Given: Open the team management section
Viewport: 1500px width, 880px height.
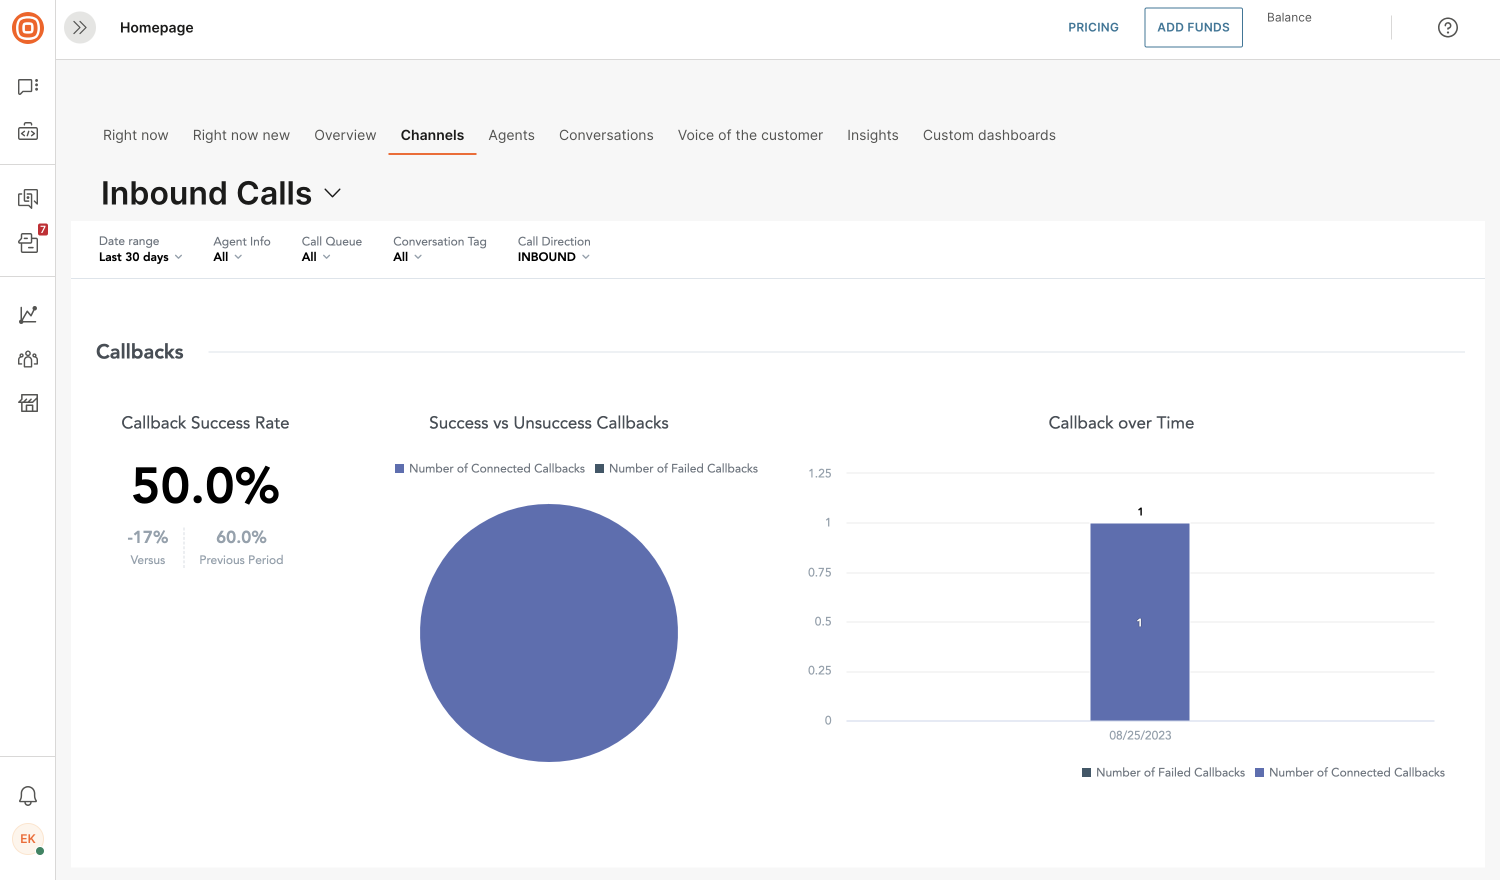Looking at the screenshot, I should click(x=27, y=358).
